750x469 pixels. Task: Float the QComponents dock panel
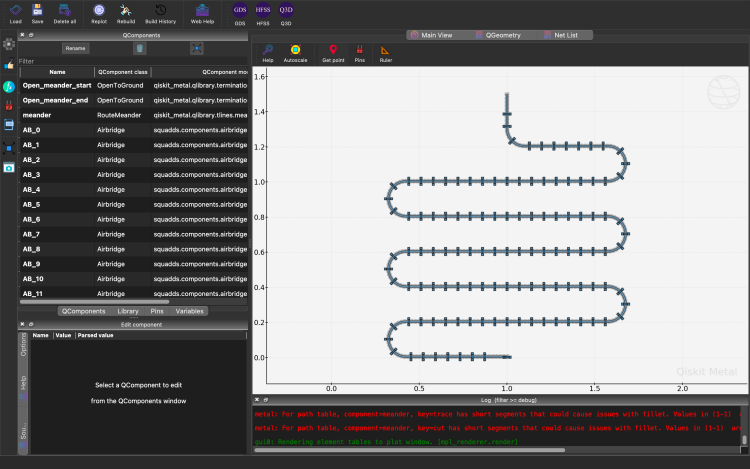(x=31, y=35)
